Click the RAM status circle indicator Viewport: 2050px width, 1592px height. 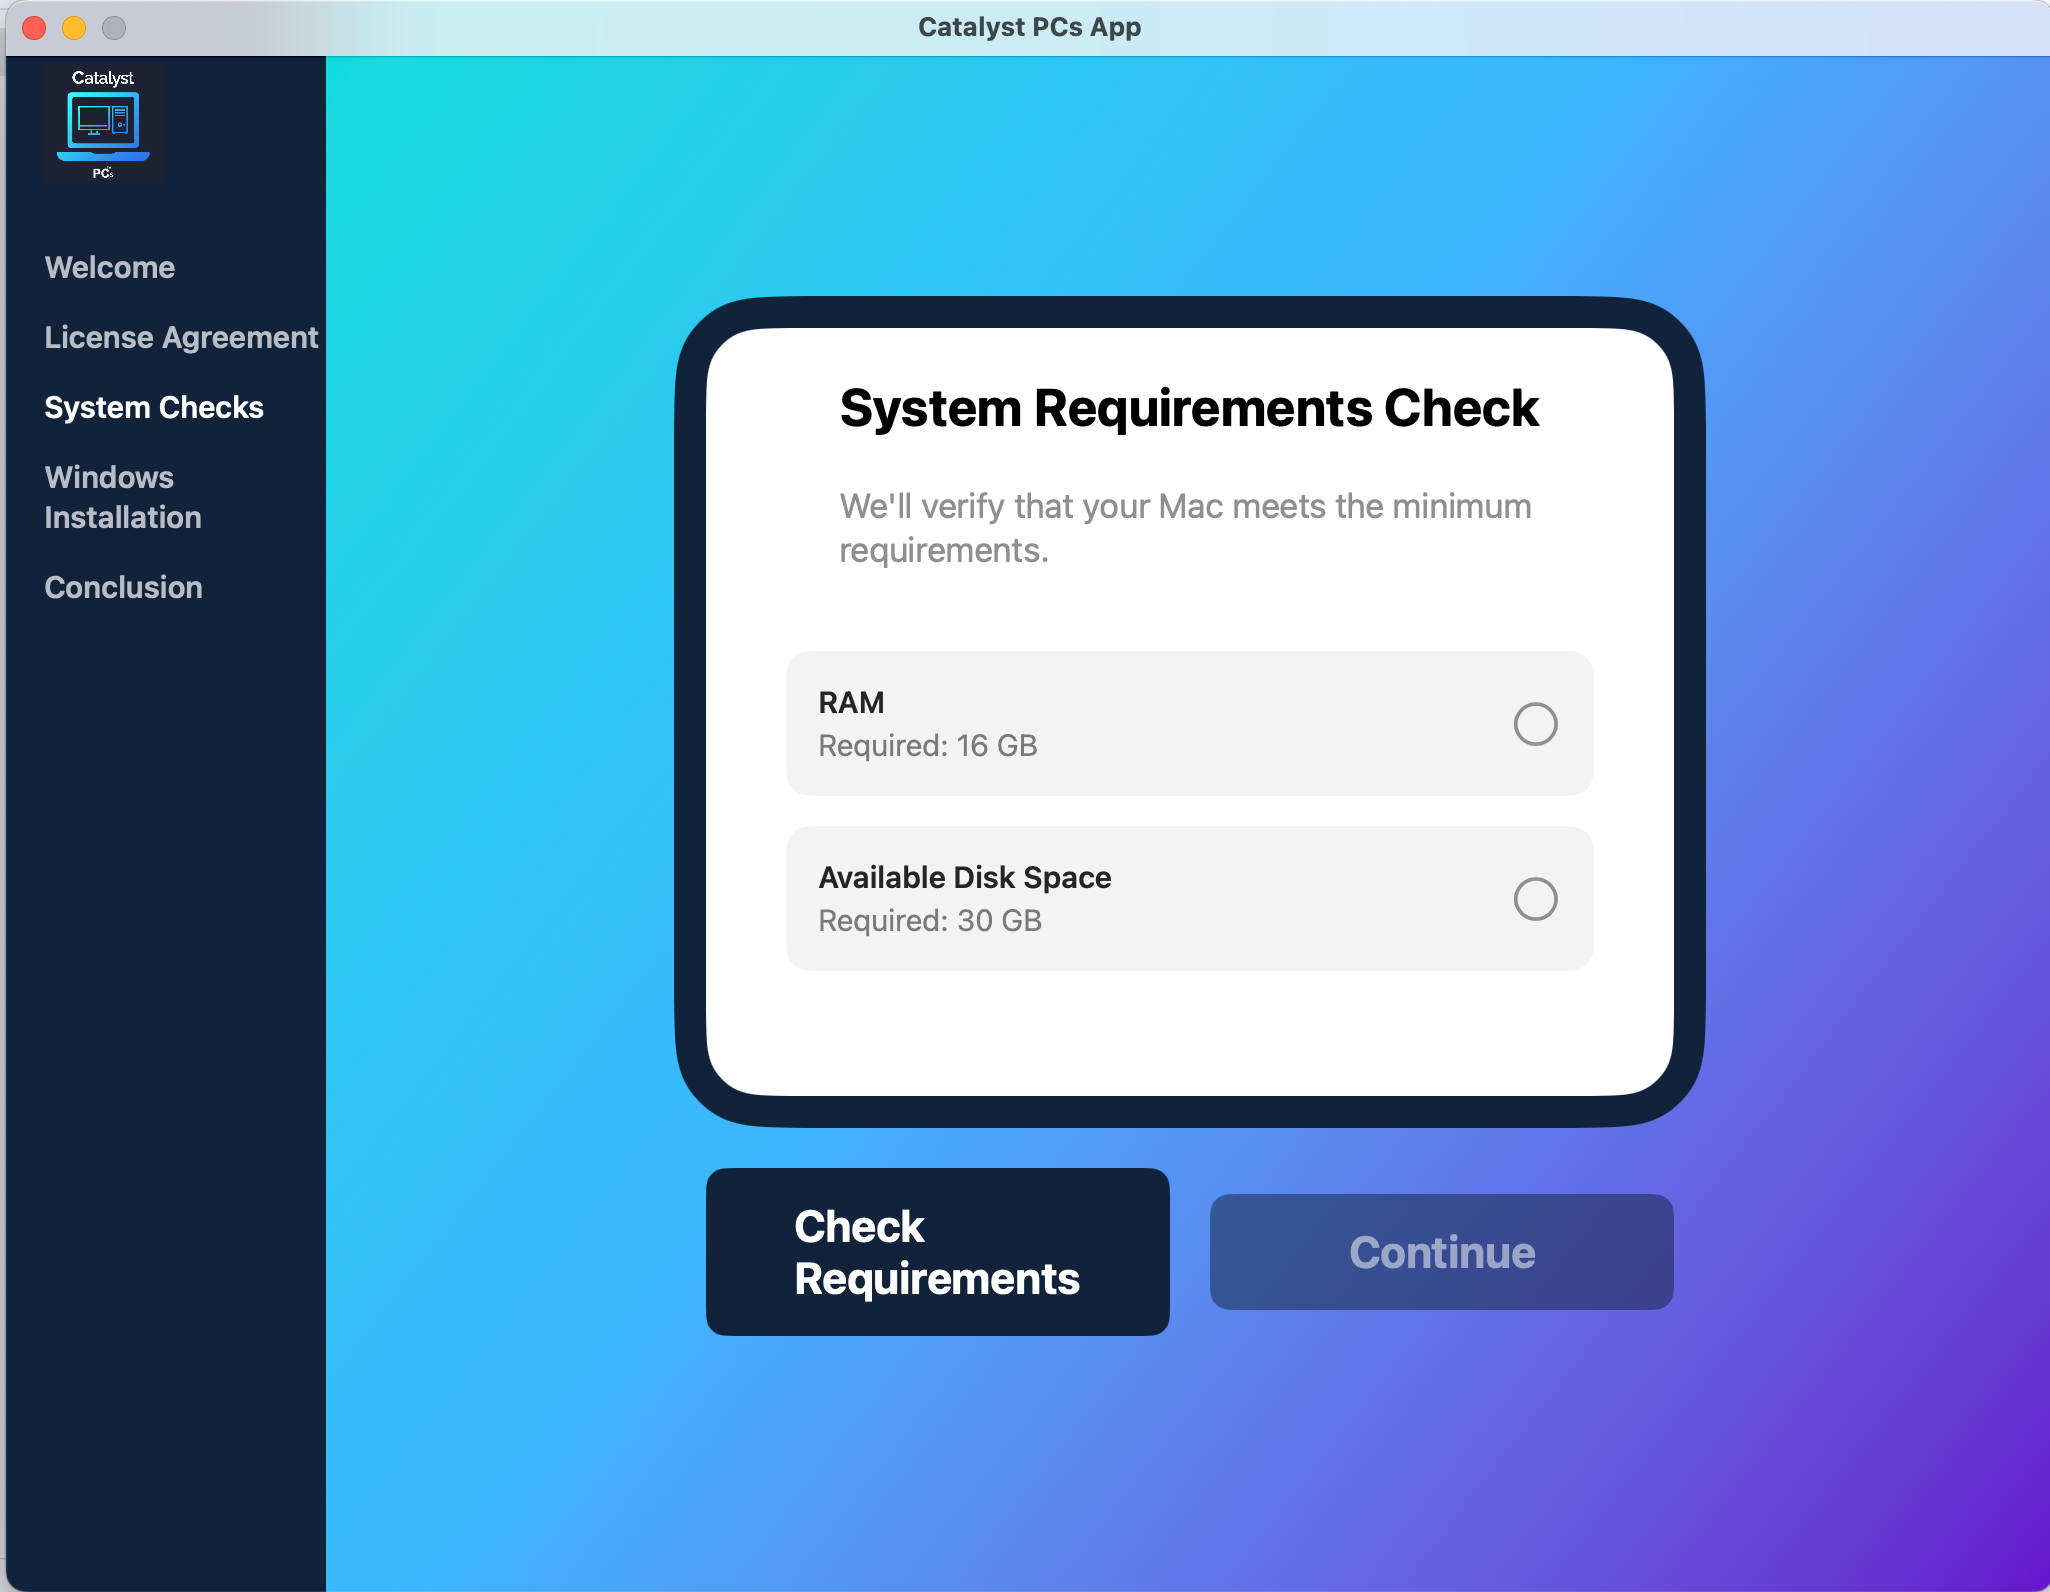click(1535, 724)
